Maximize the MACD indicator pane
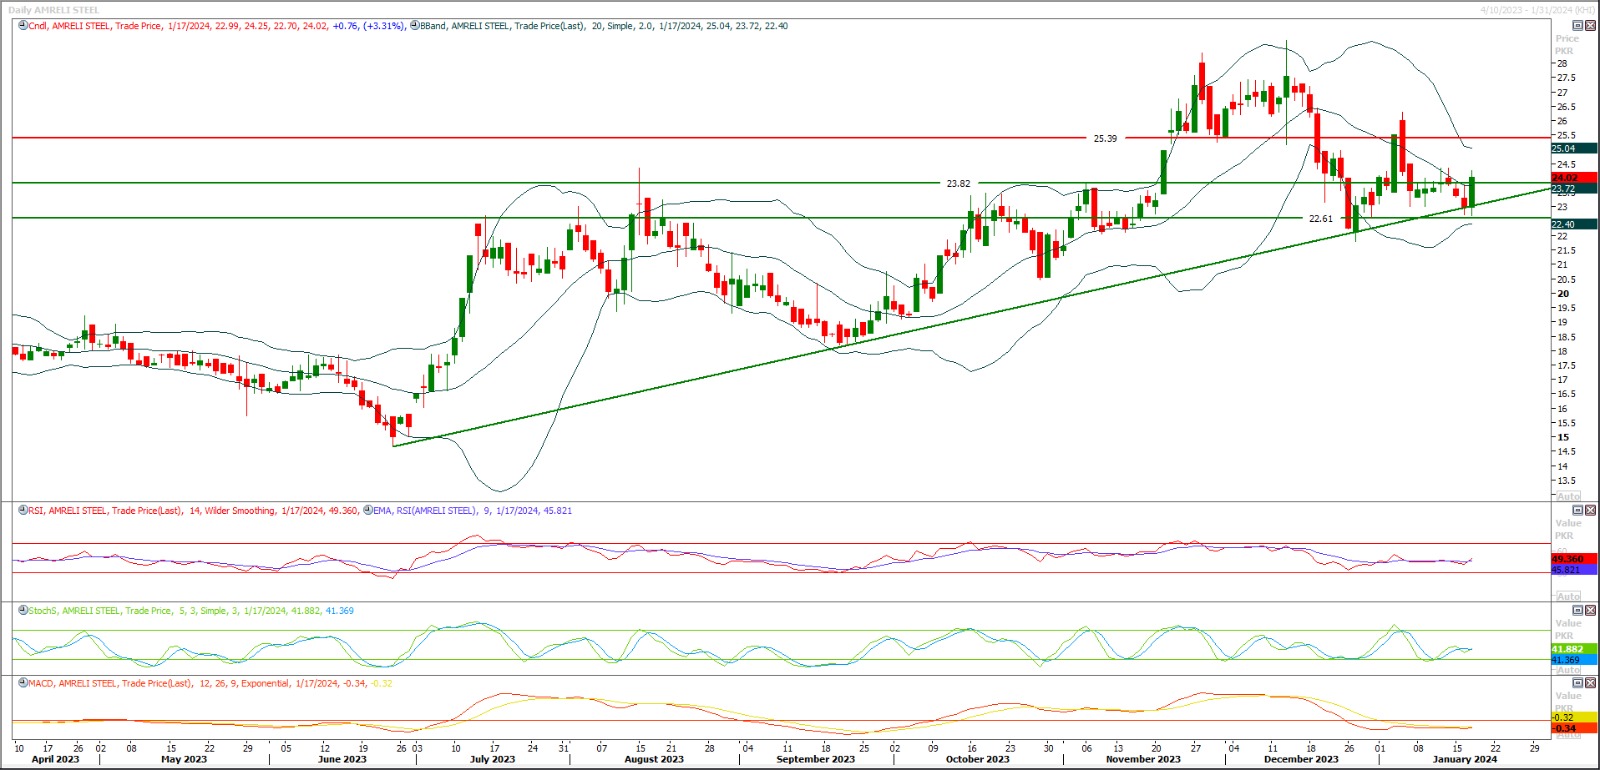Image resolution: width=1600 pixels, height=770 pixels. 1578,684
